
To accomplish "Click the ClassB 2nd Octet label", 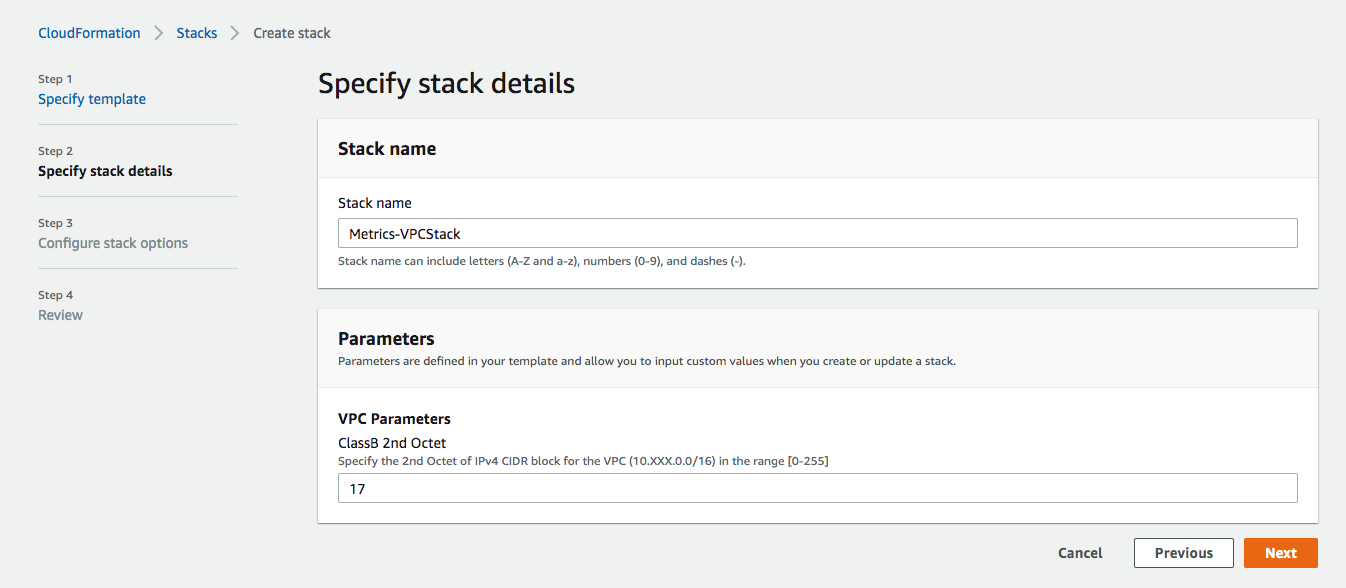I will pos(392,442).
